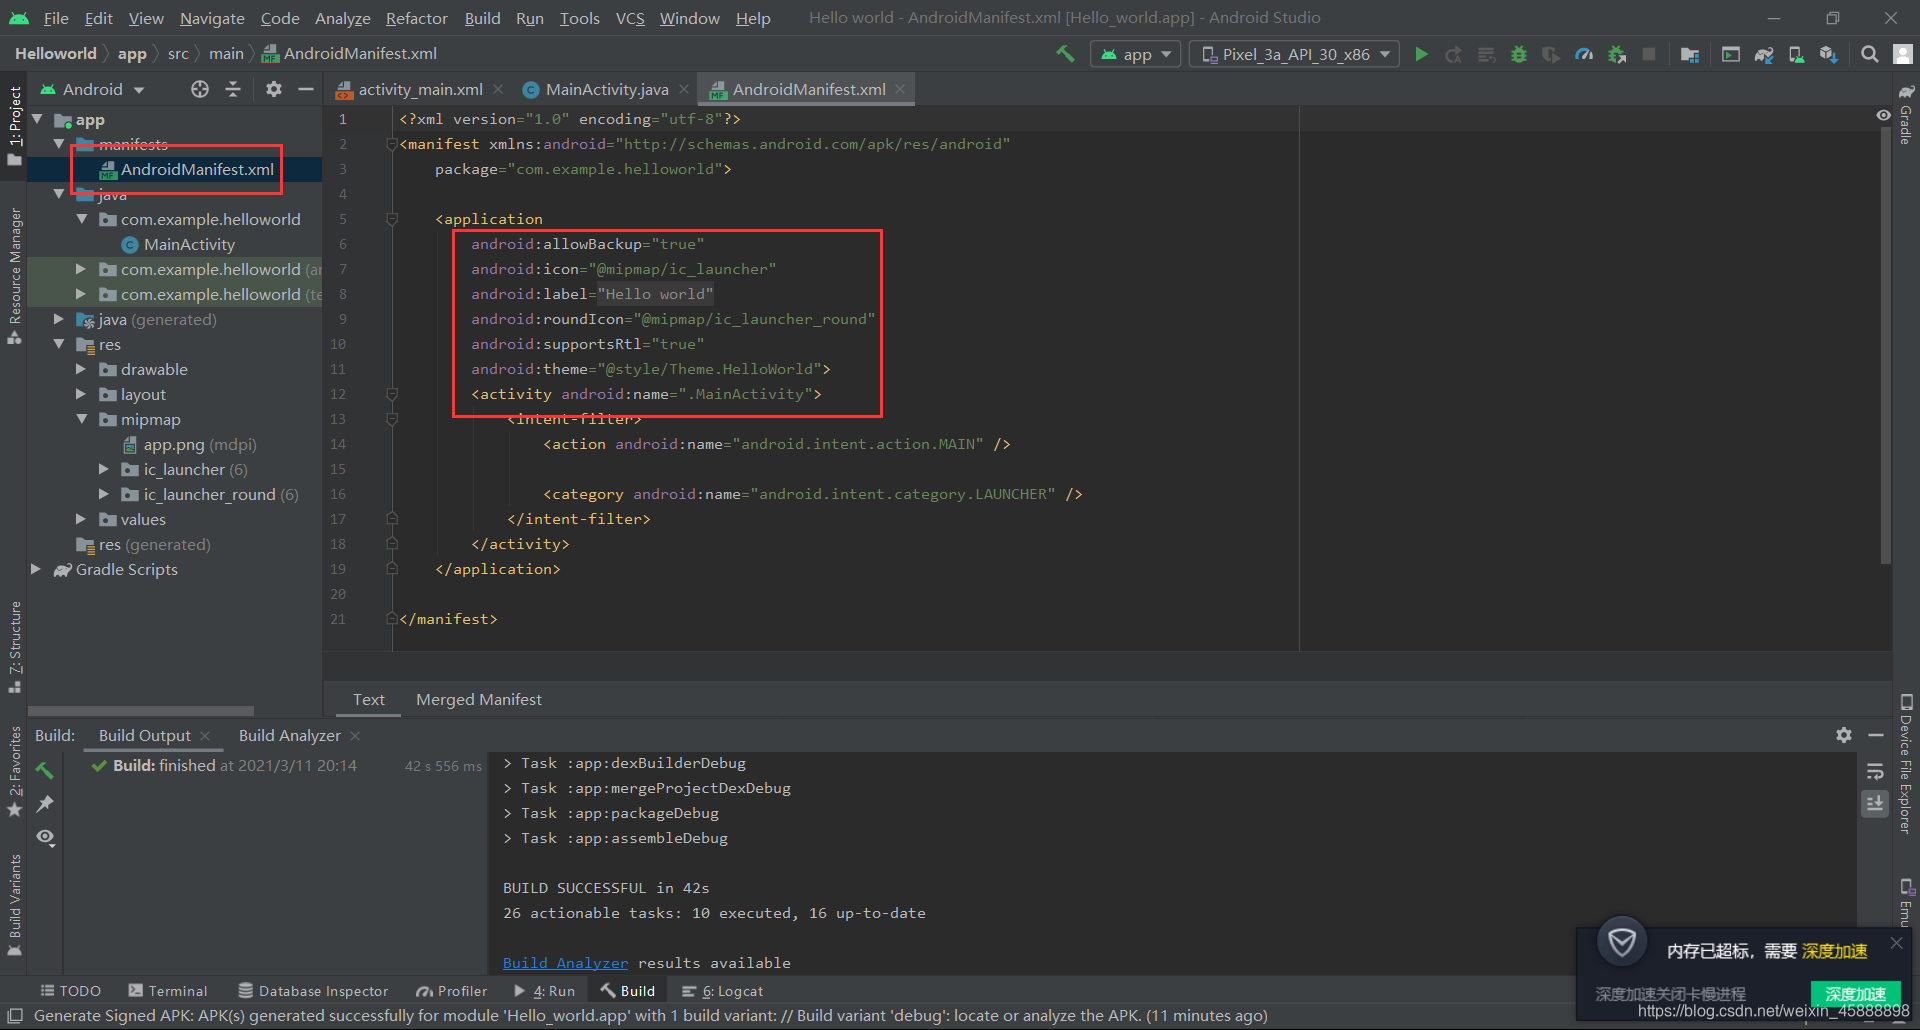Open the VCS menu
Image resolution: width=1920 pixels, height=1030 pixels.
click(630, 18)
